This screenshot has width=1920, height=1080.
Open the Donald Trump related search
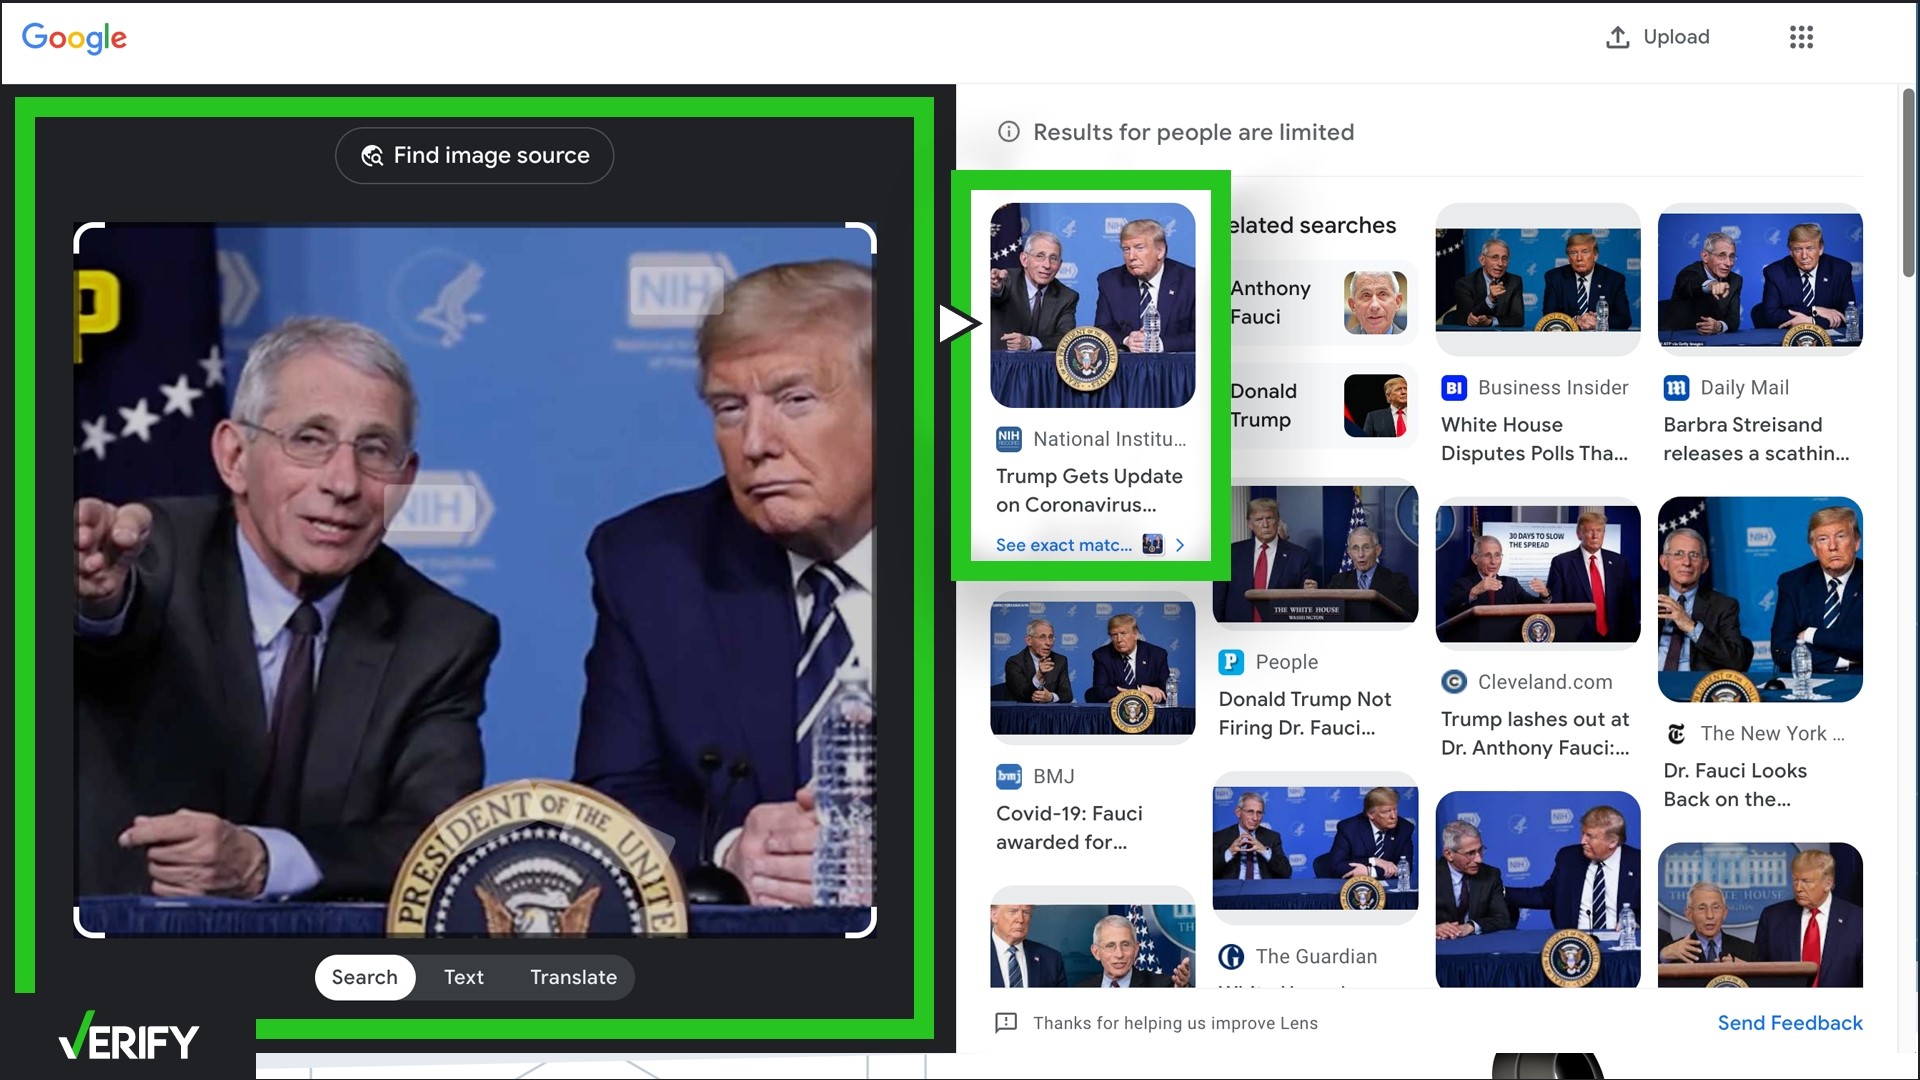(x=1320, y=405)
